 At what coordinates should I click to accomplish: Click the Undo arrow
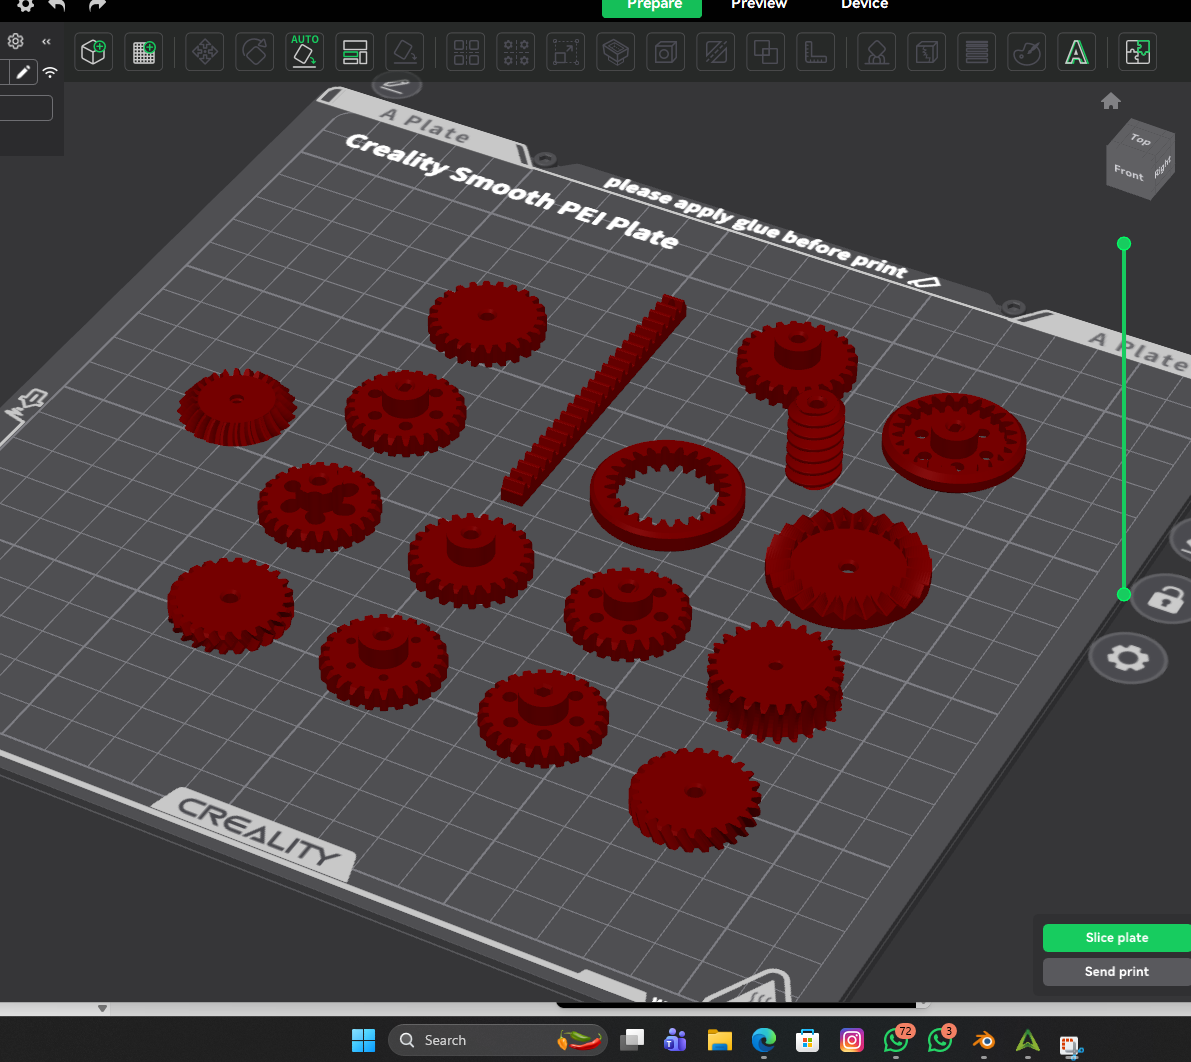(58, 6)
